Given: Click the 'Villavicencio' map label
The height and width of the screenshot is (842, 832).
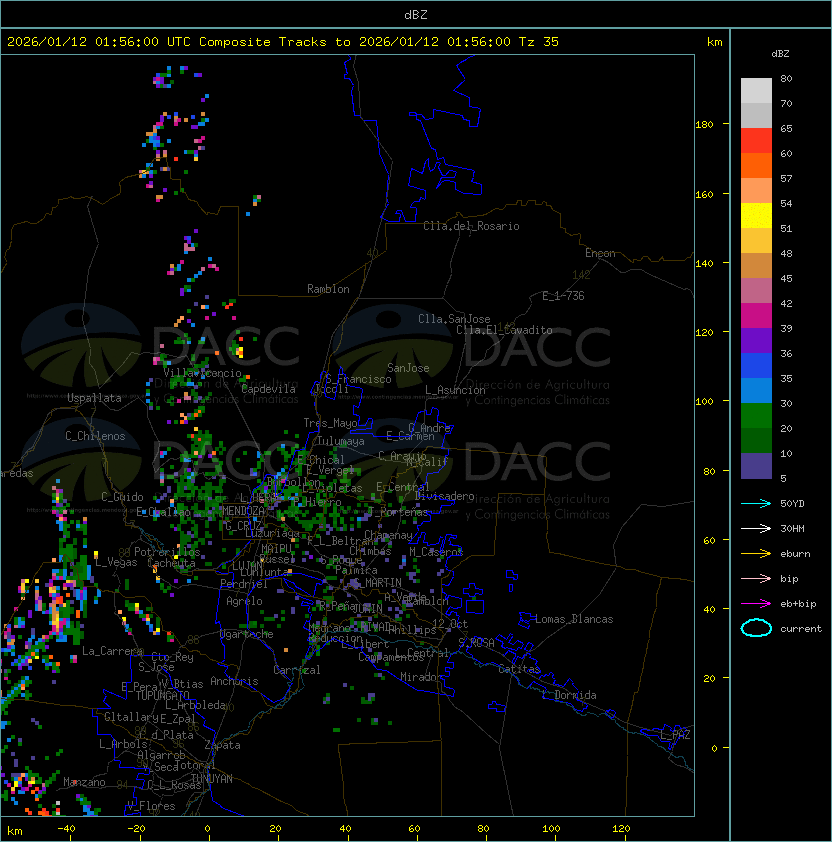Looking at the screenshot, I should 202,373.
